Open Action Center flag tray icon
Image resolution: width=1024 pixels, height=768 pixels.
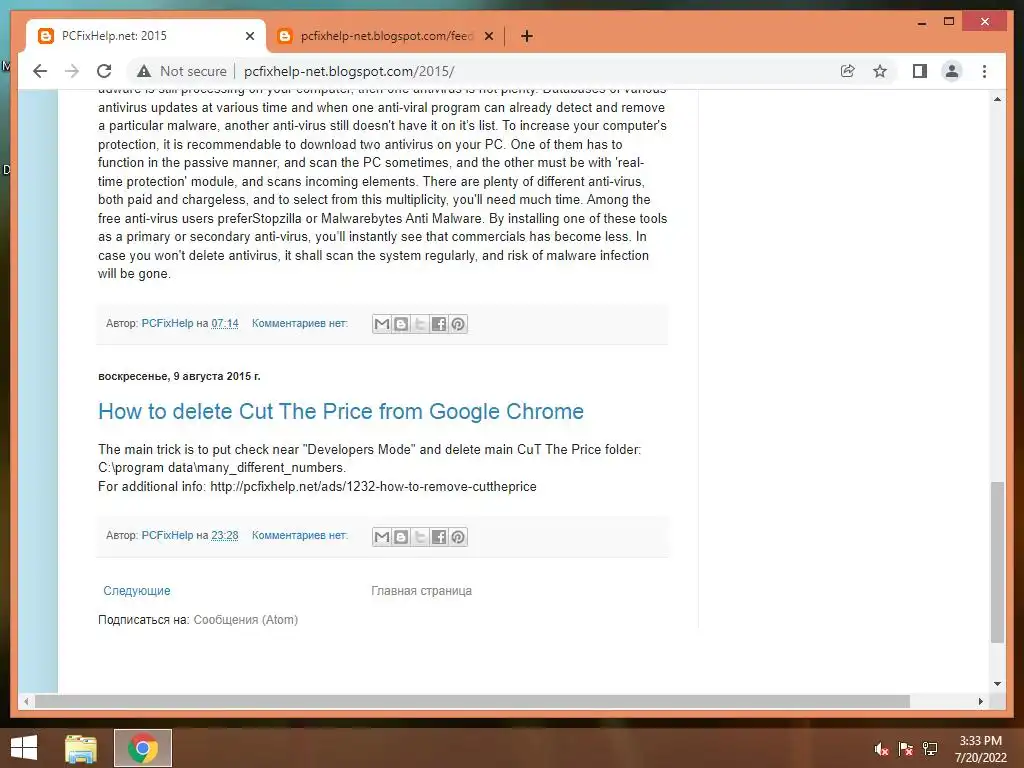pos(906,749)
